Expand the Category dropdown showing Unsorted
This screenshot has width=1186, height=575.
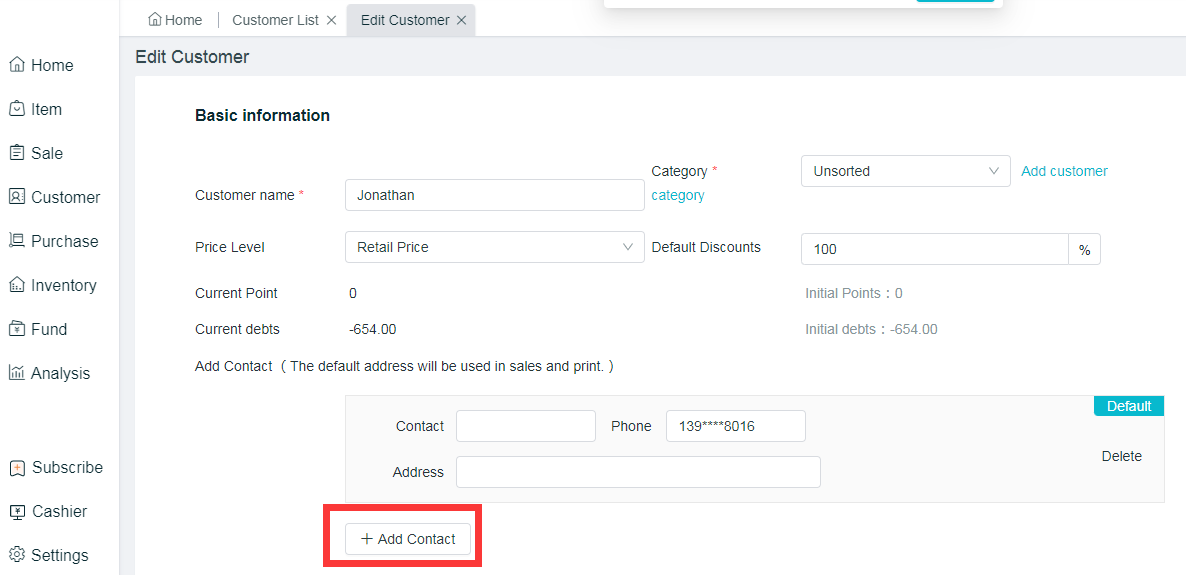905,171
